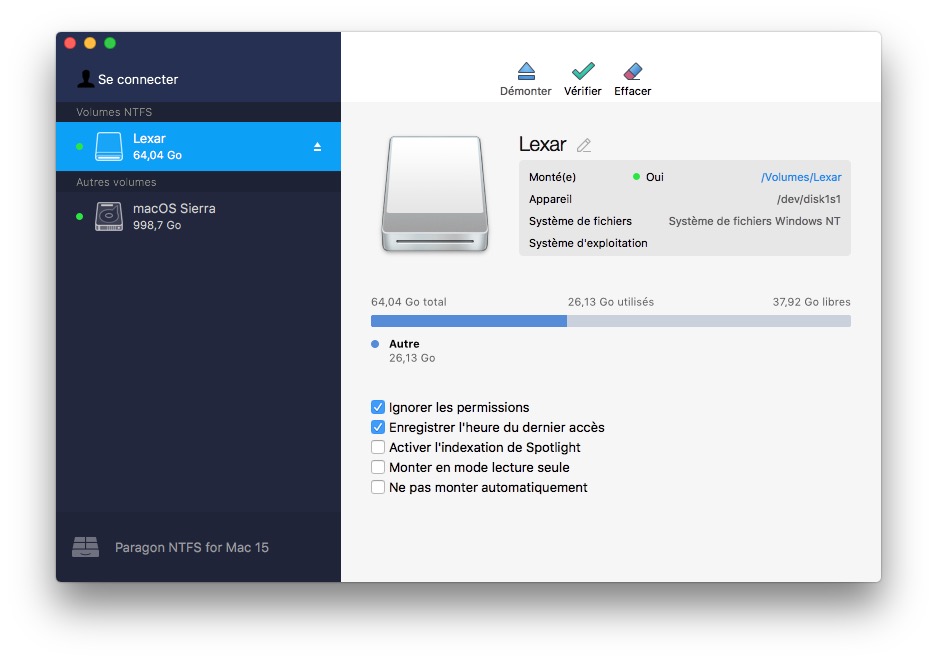Click the Lexar drive icon in sidebar
937x662 pixels.
(109, 146)
